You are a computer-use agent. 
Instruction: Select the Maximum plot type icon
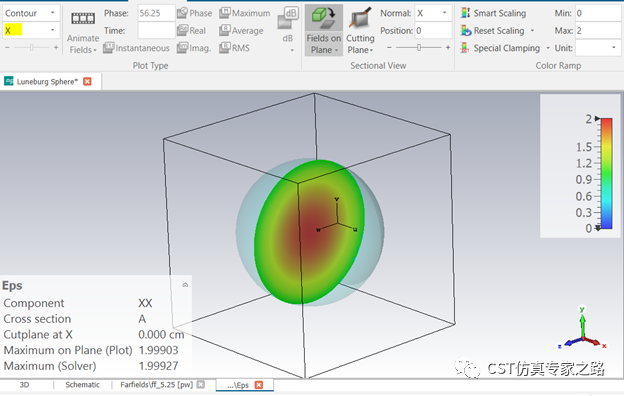[x=224, y=13]
